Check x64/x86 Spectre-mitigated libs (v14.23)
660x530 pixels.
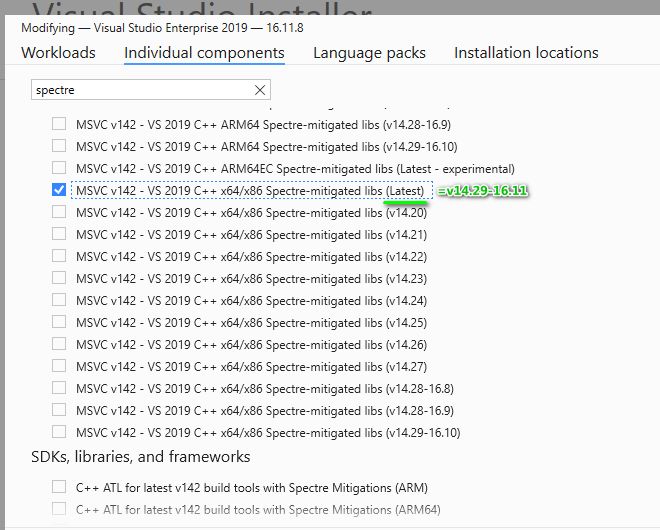point(59,277)
